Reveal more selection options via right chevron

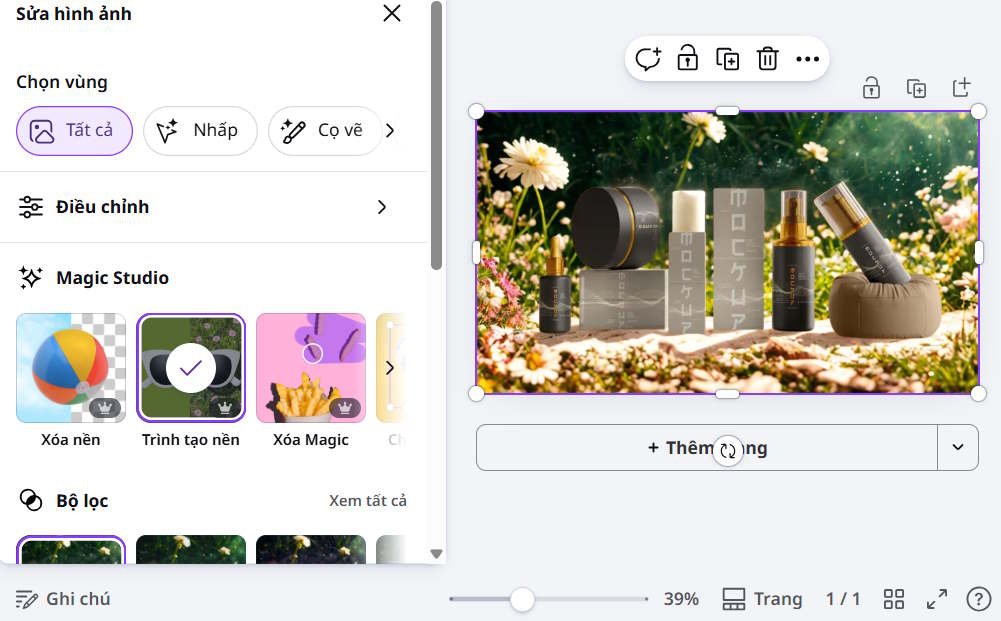tap(390, 130)
